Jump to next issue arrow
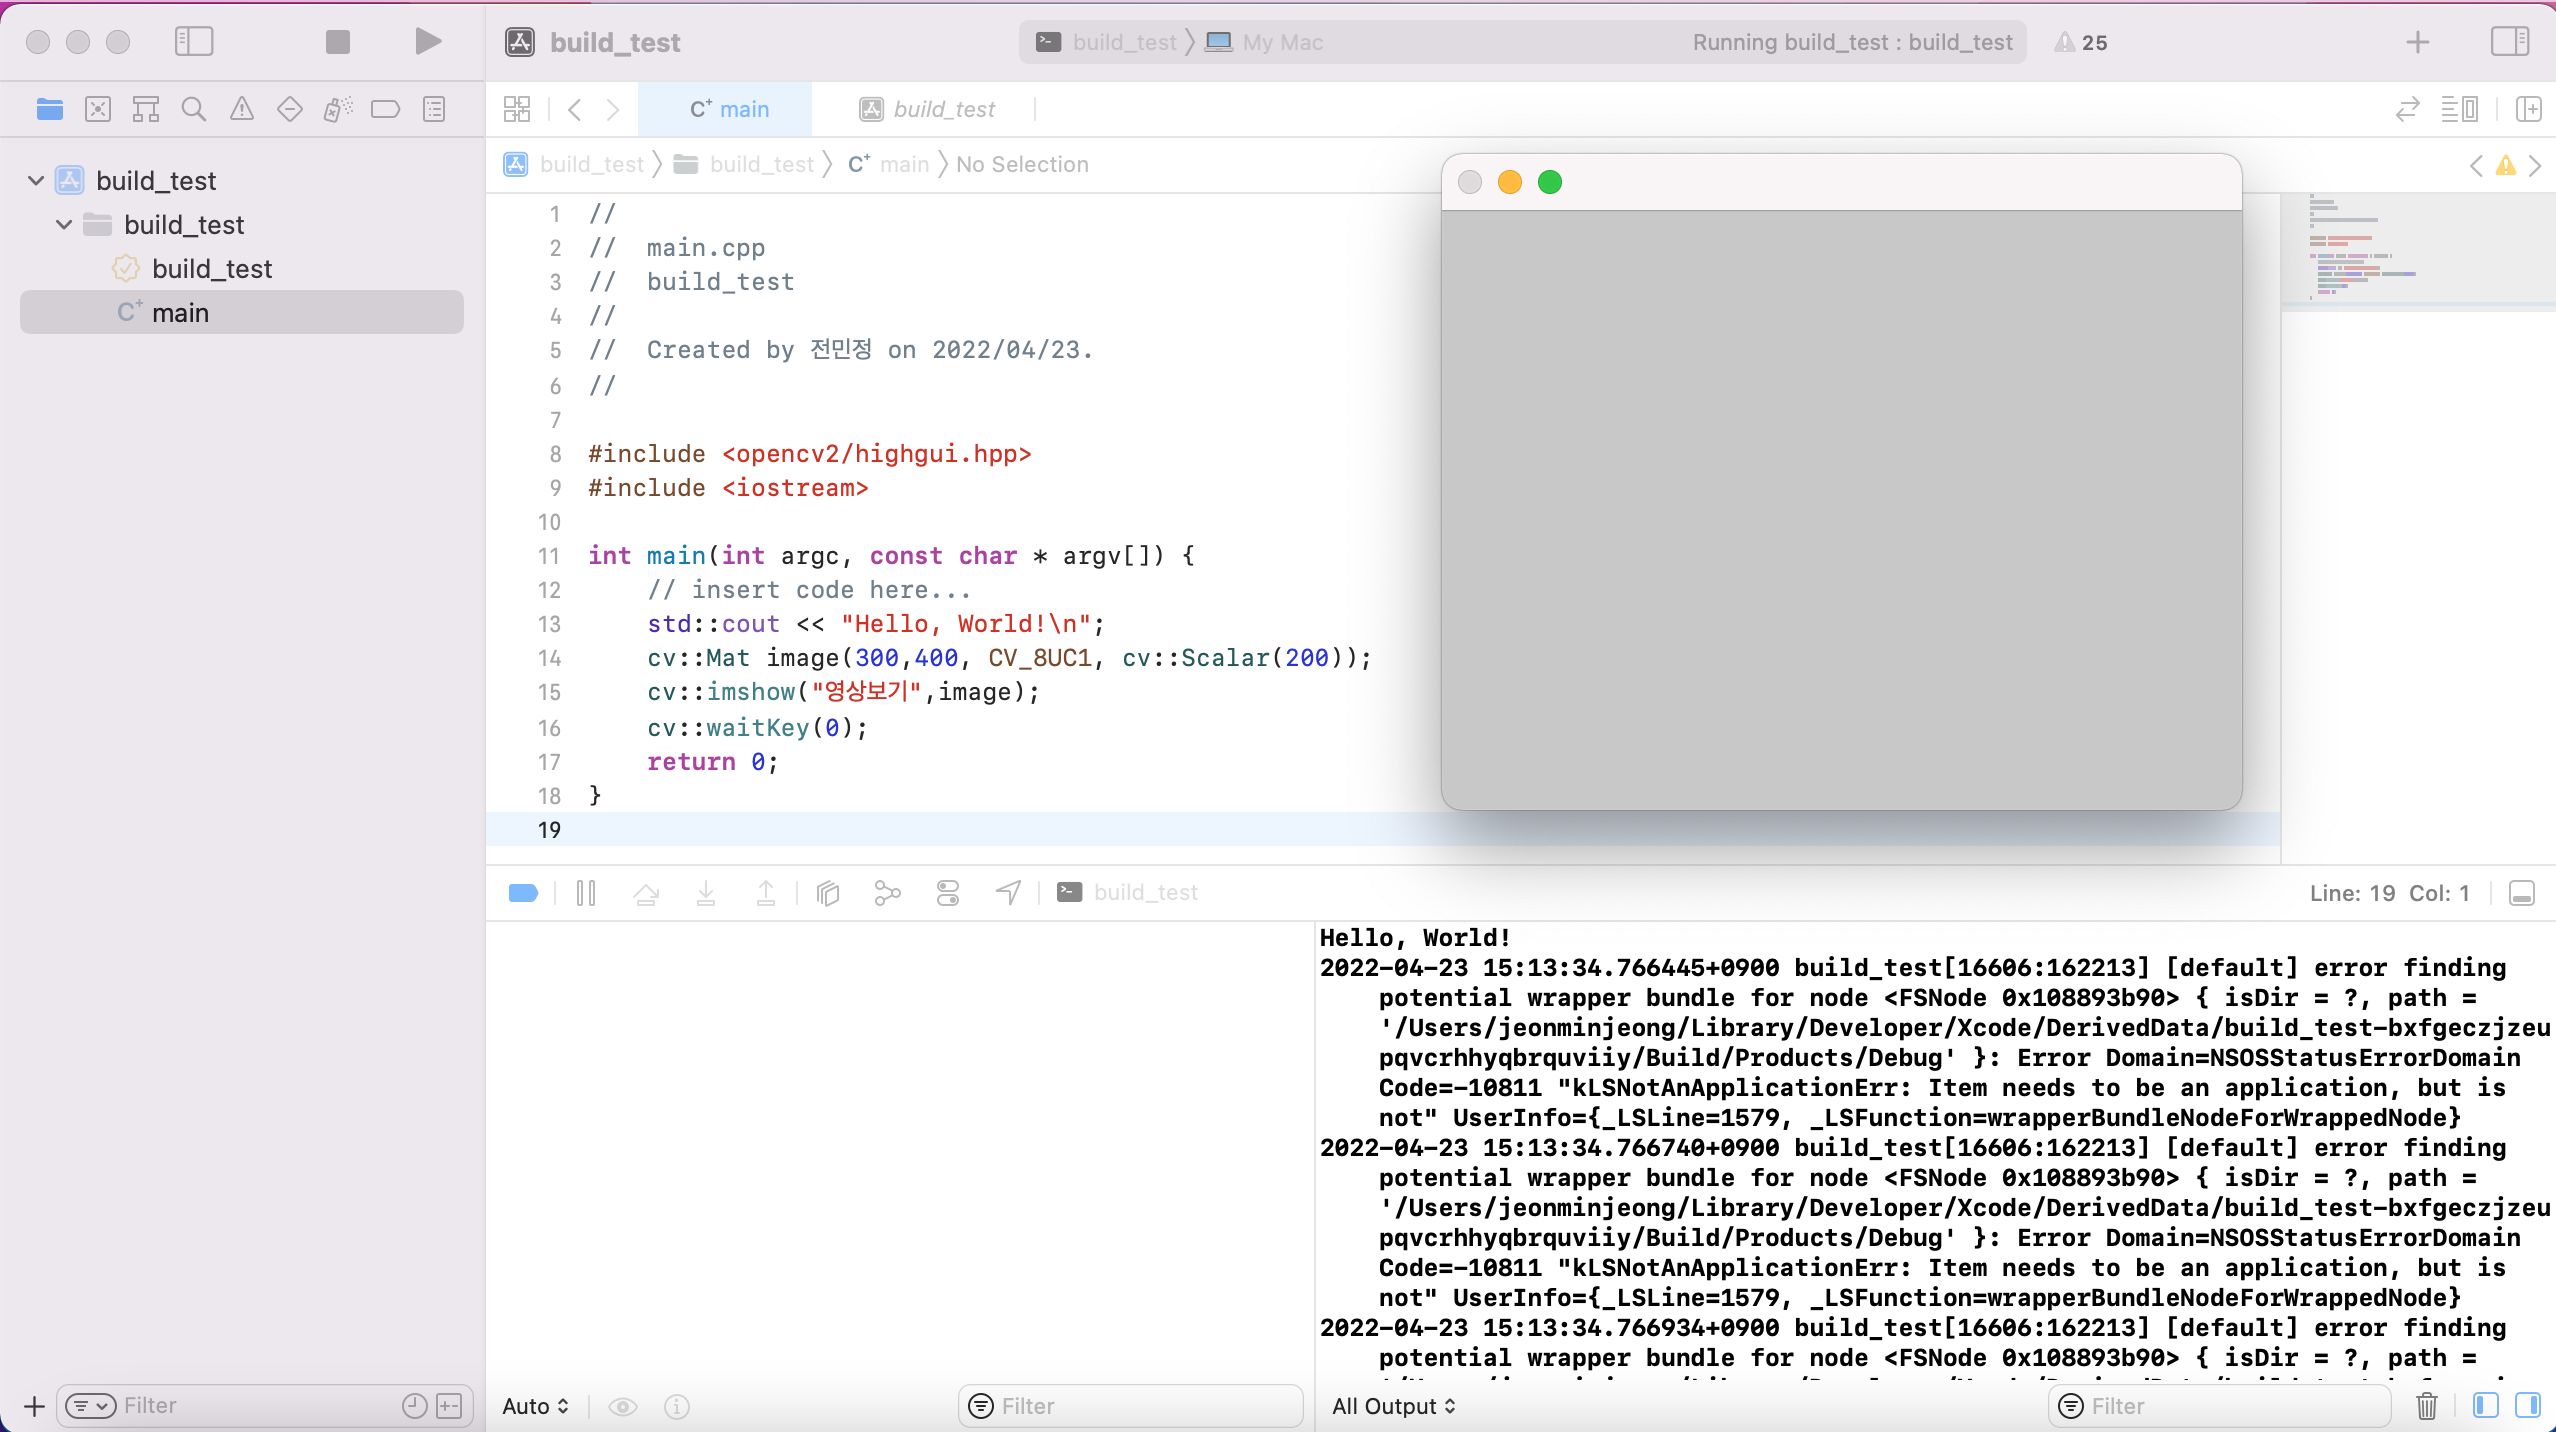The image size is (2556, 1432). pos(2535,165)
